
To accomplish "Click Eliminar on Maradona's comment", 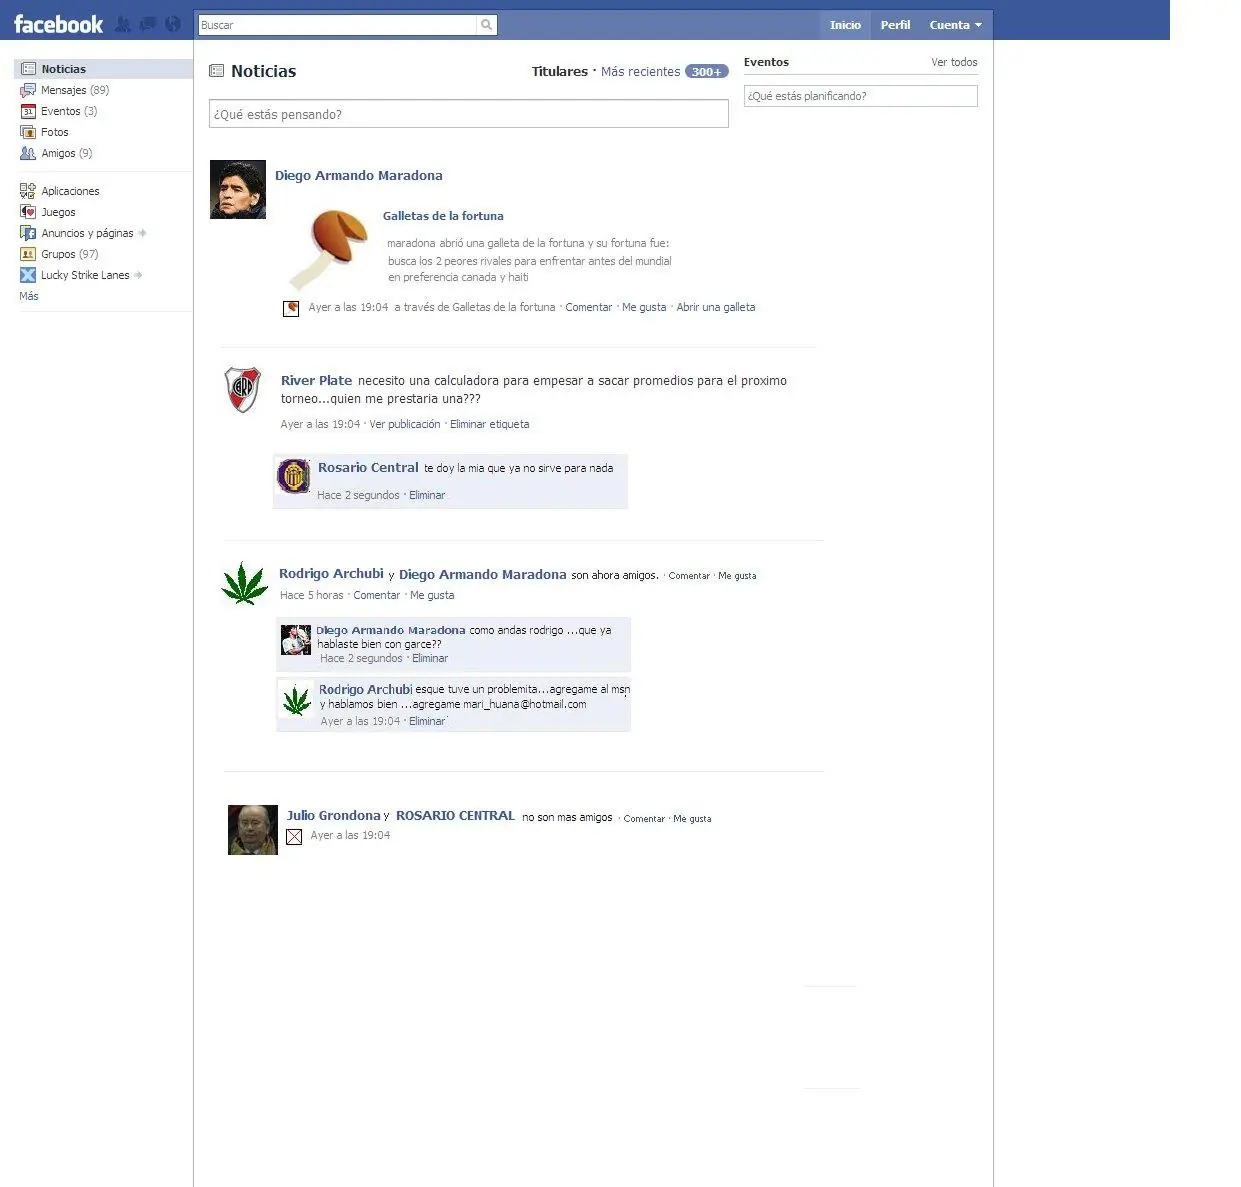I will [430, 658].
